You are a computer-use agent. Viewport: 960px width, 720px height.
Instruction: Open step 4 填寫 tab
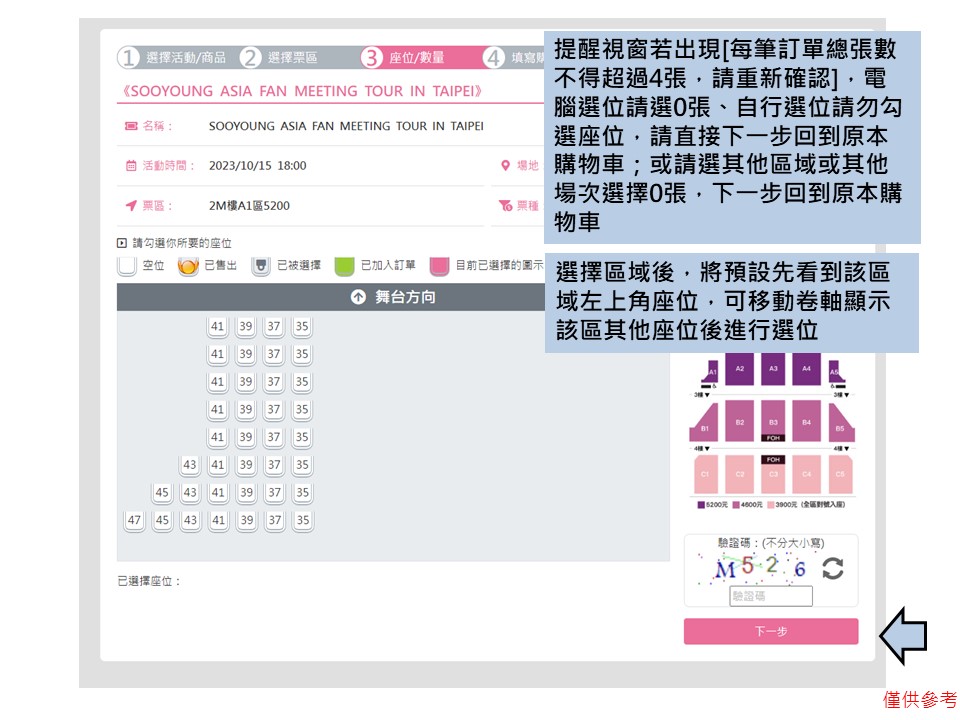(x=513, y=58)
